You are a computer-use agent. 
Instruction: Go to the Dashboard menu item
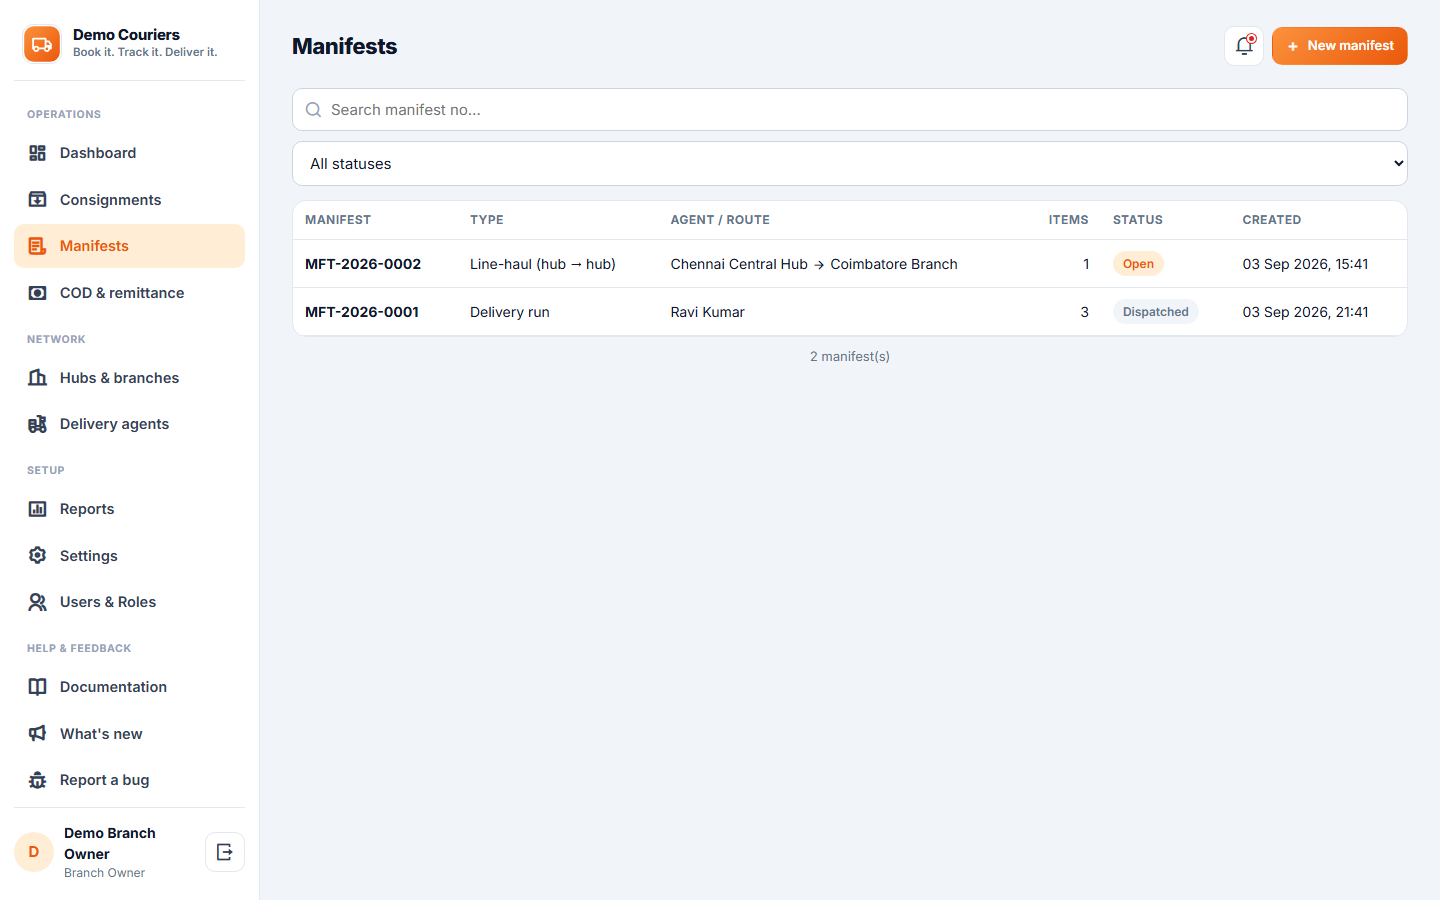pyautogui.click(x=129, y=153)
